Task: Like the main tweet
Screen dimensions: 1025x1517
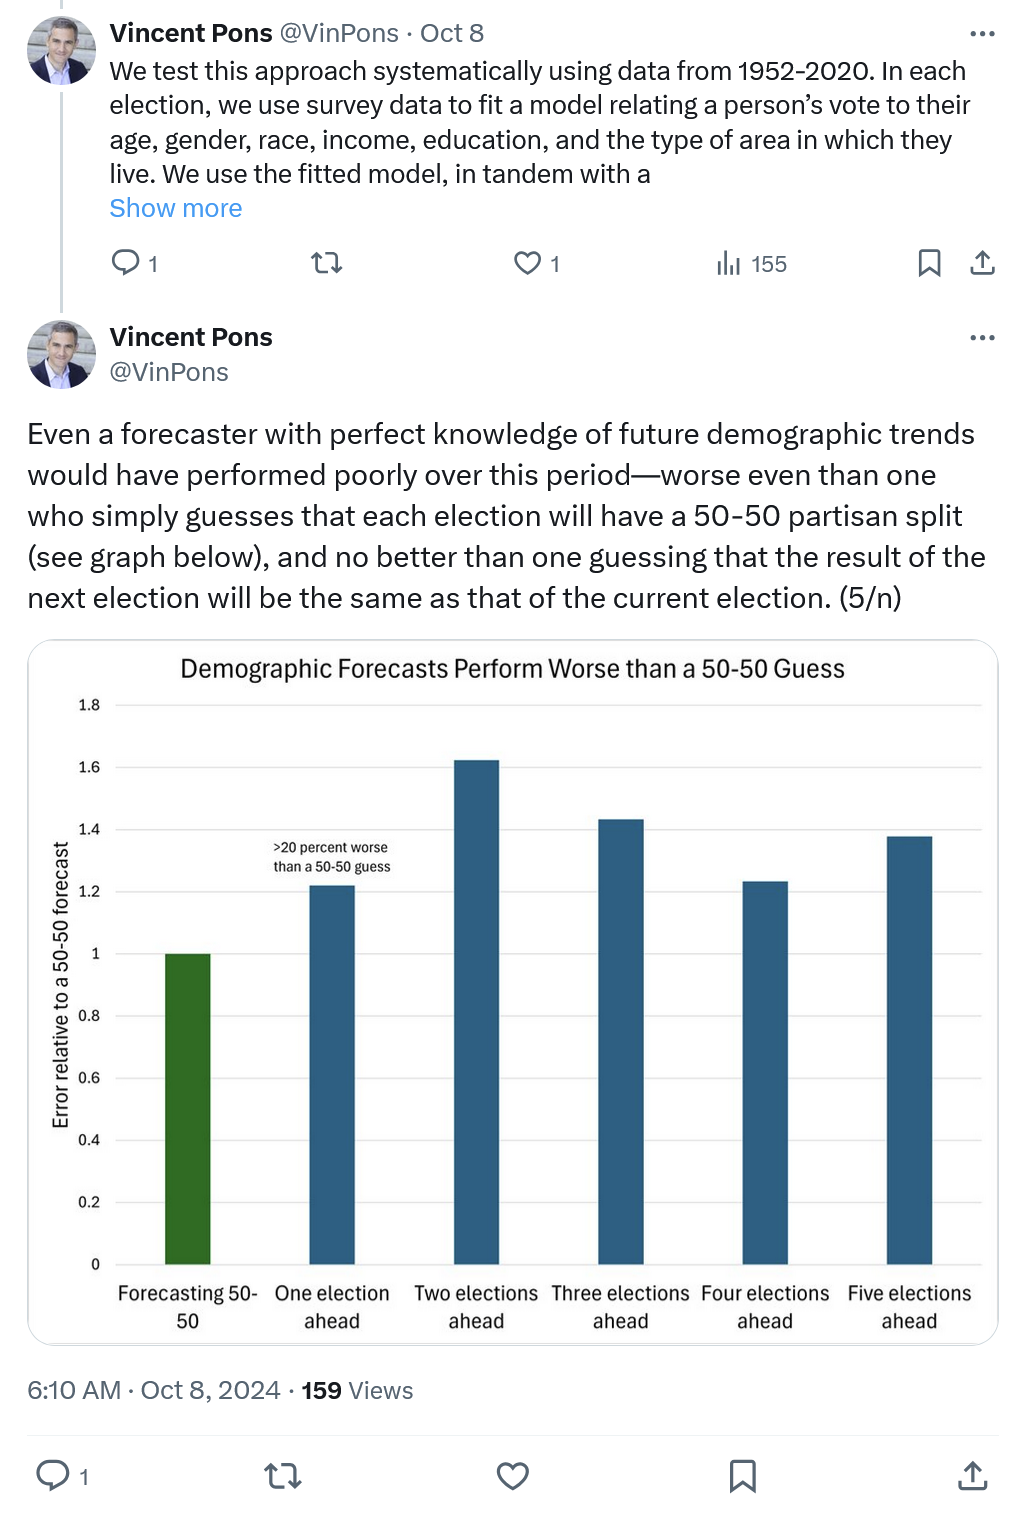Action: pos(513,1475)
